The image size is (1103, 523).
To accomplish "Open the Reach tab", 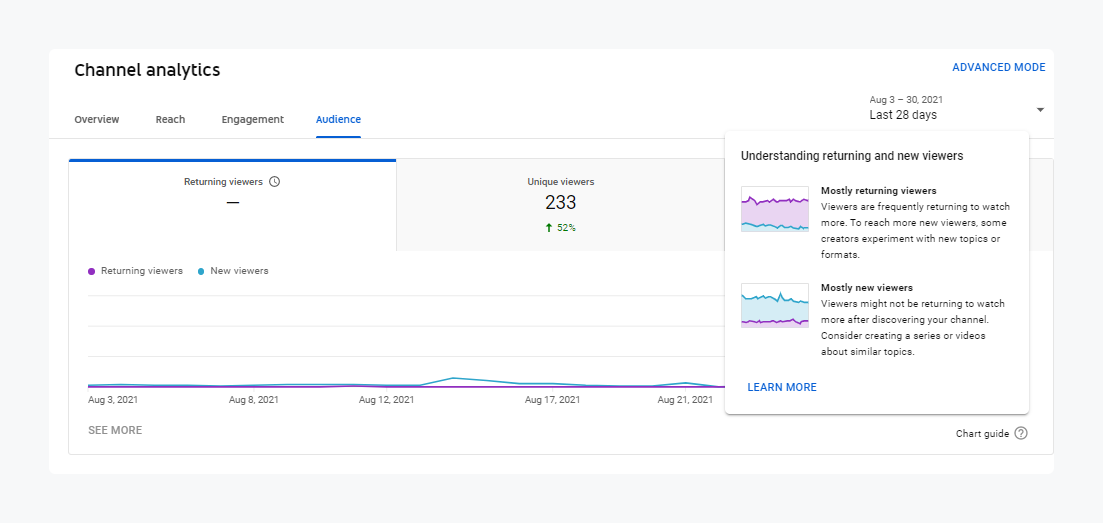I will (x=170, y=120).
